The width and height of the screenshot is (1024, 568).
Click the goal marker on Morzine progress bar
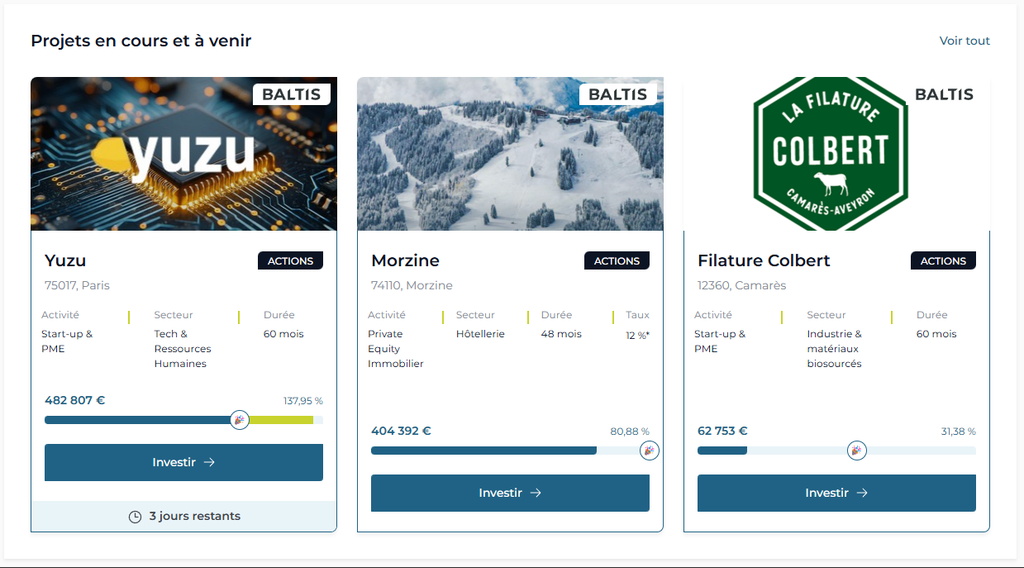[x=649, y=450]
